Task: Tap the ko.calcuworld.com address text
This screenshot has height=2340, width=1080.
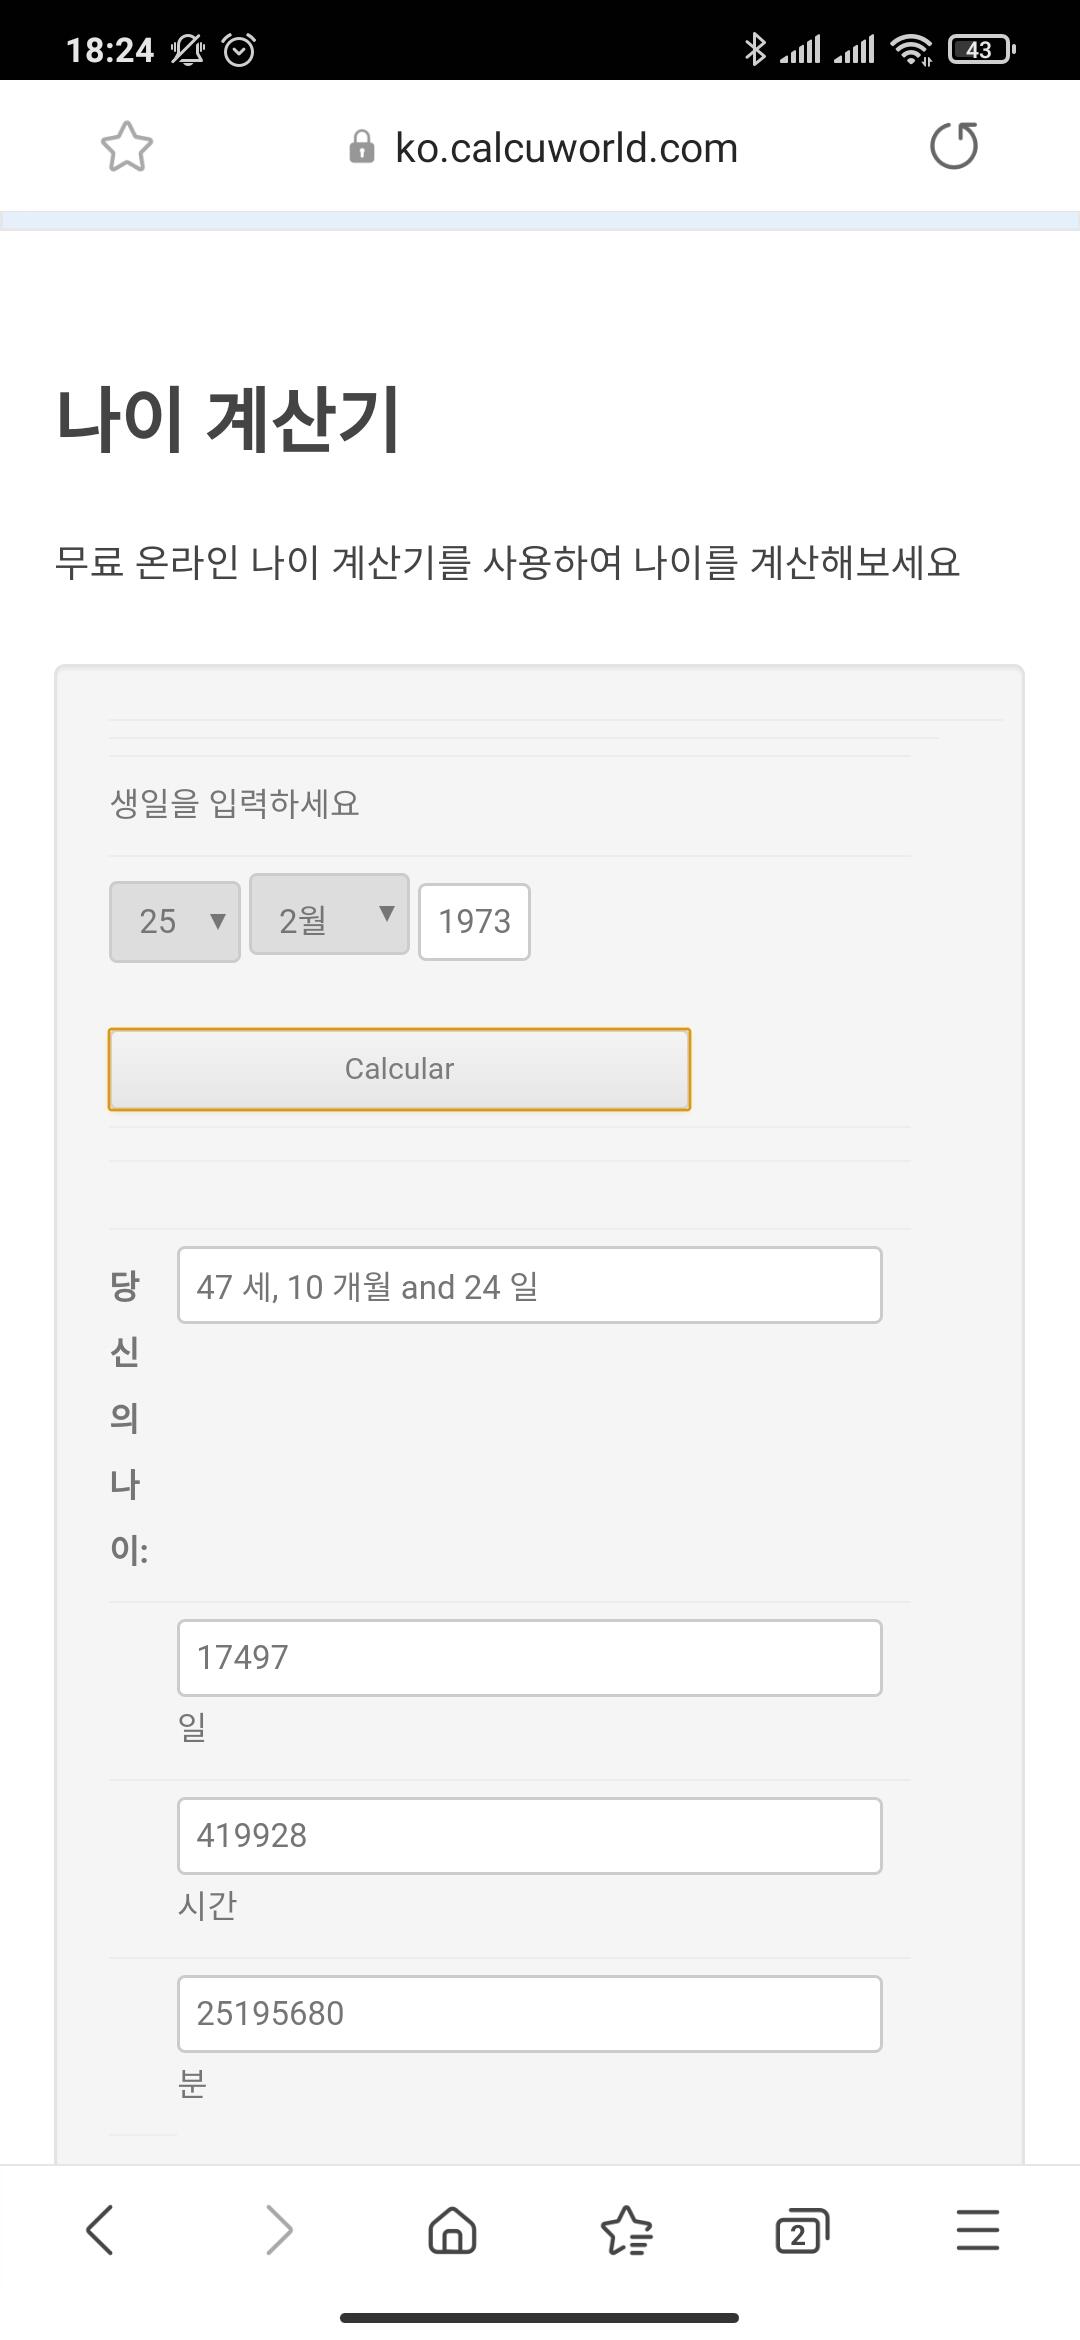Action: point(566,148)
